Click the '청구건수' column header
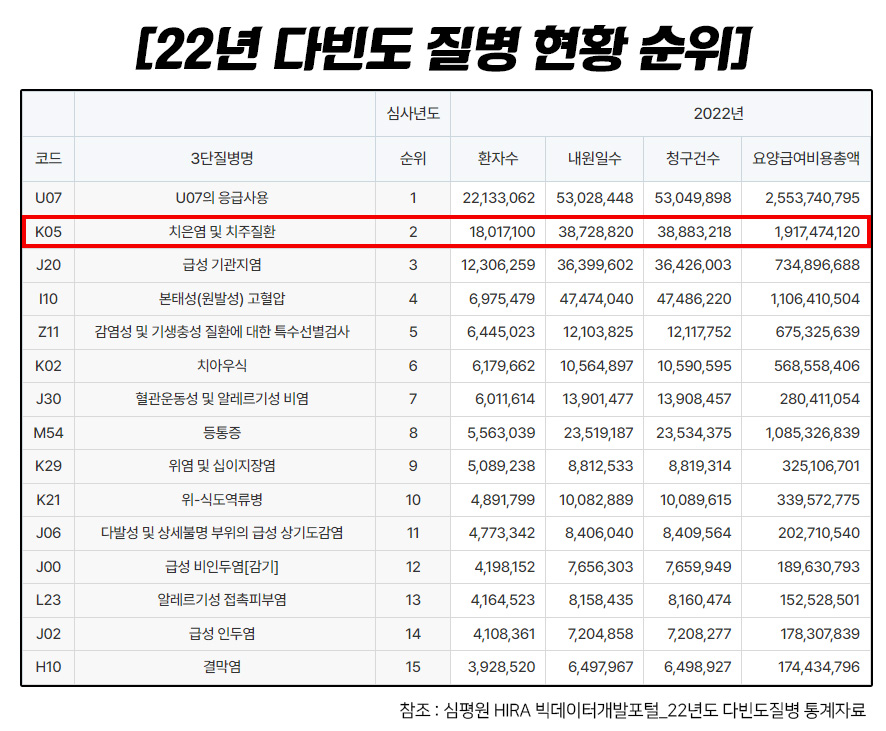886x731 pixels. point(693,158)
